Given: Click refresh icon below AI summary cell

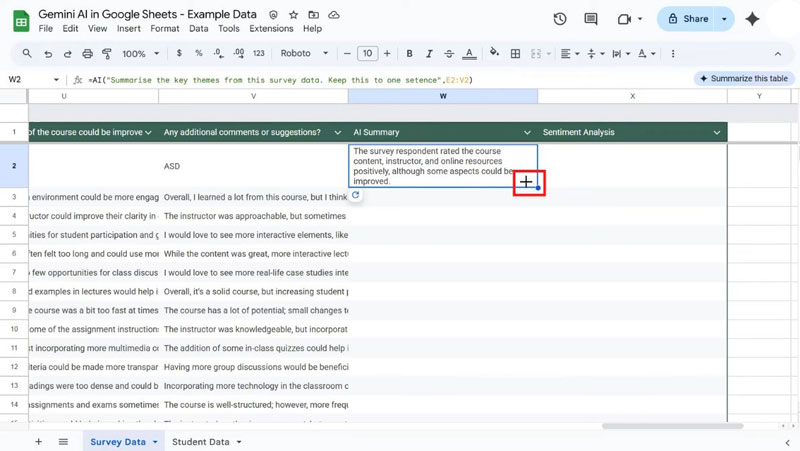Looking at the screenshot, I should (355, 196).
